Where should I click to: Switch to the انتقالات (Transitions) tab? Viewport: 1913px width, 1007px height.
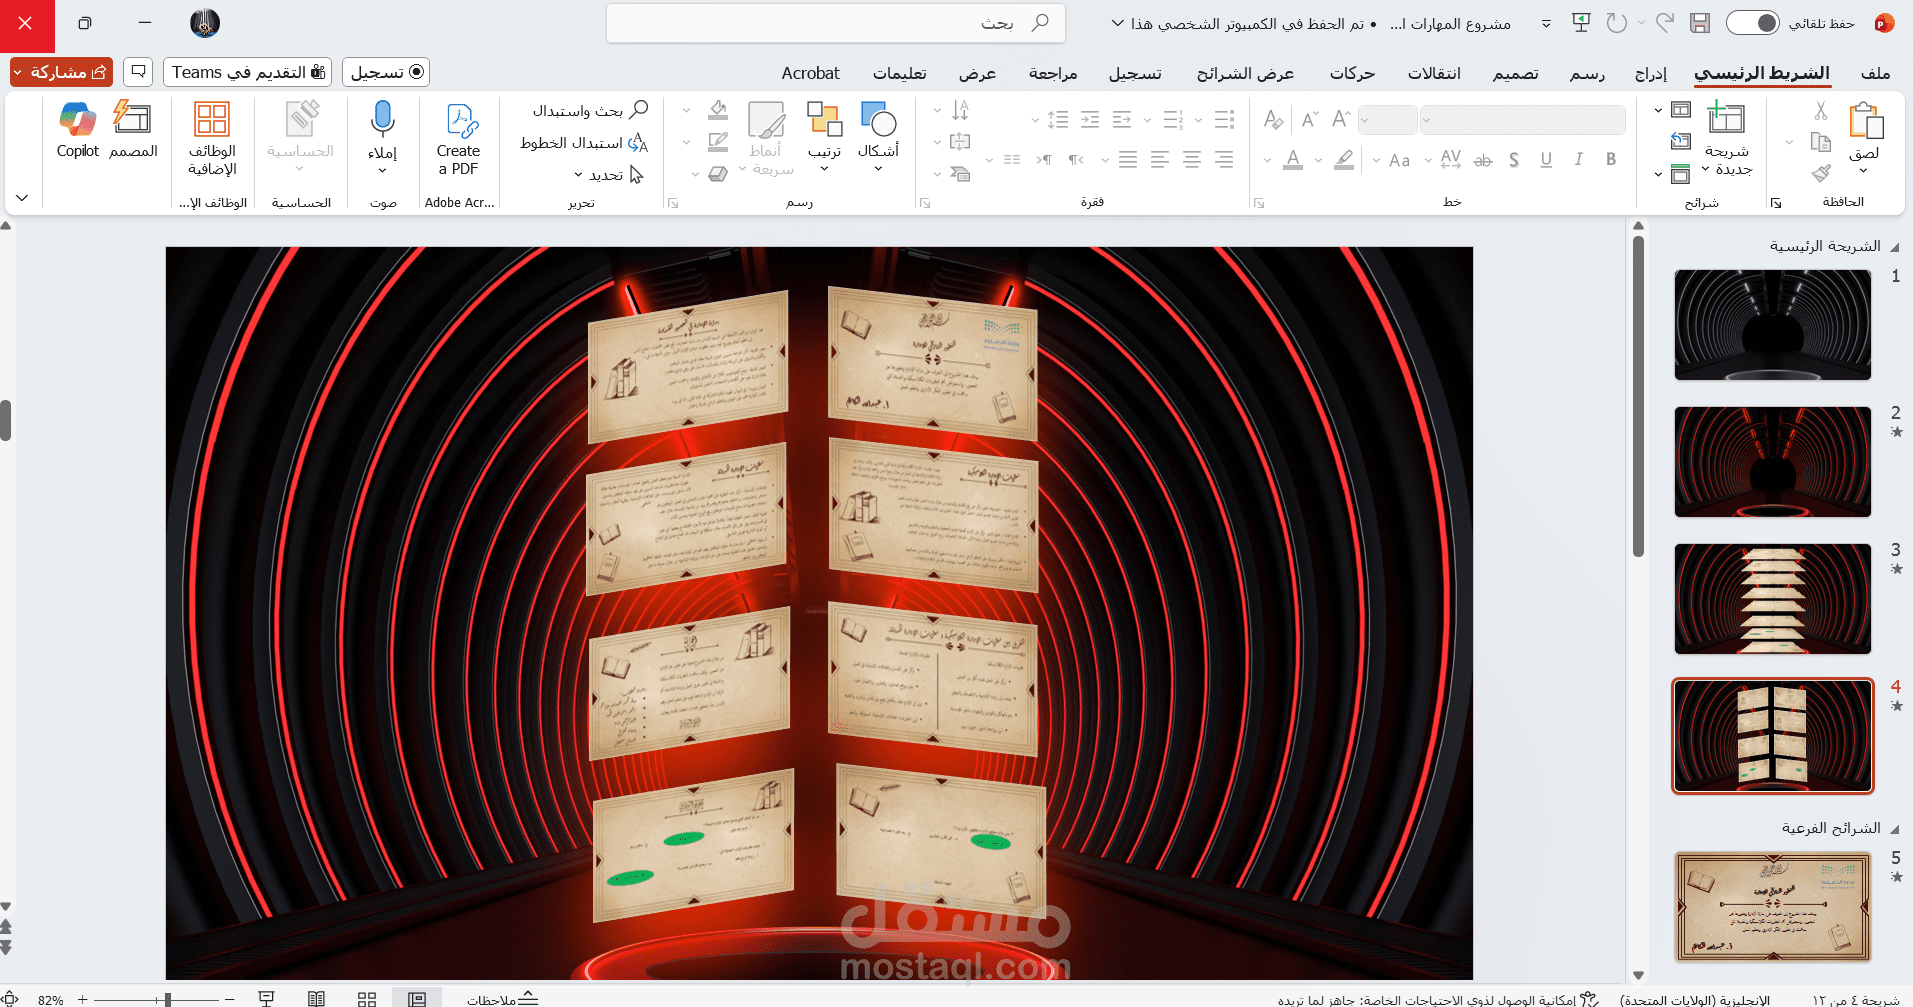(1434, 73)
